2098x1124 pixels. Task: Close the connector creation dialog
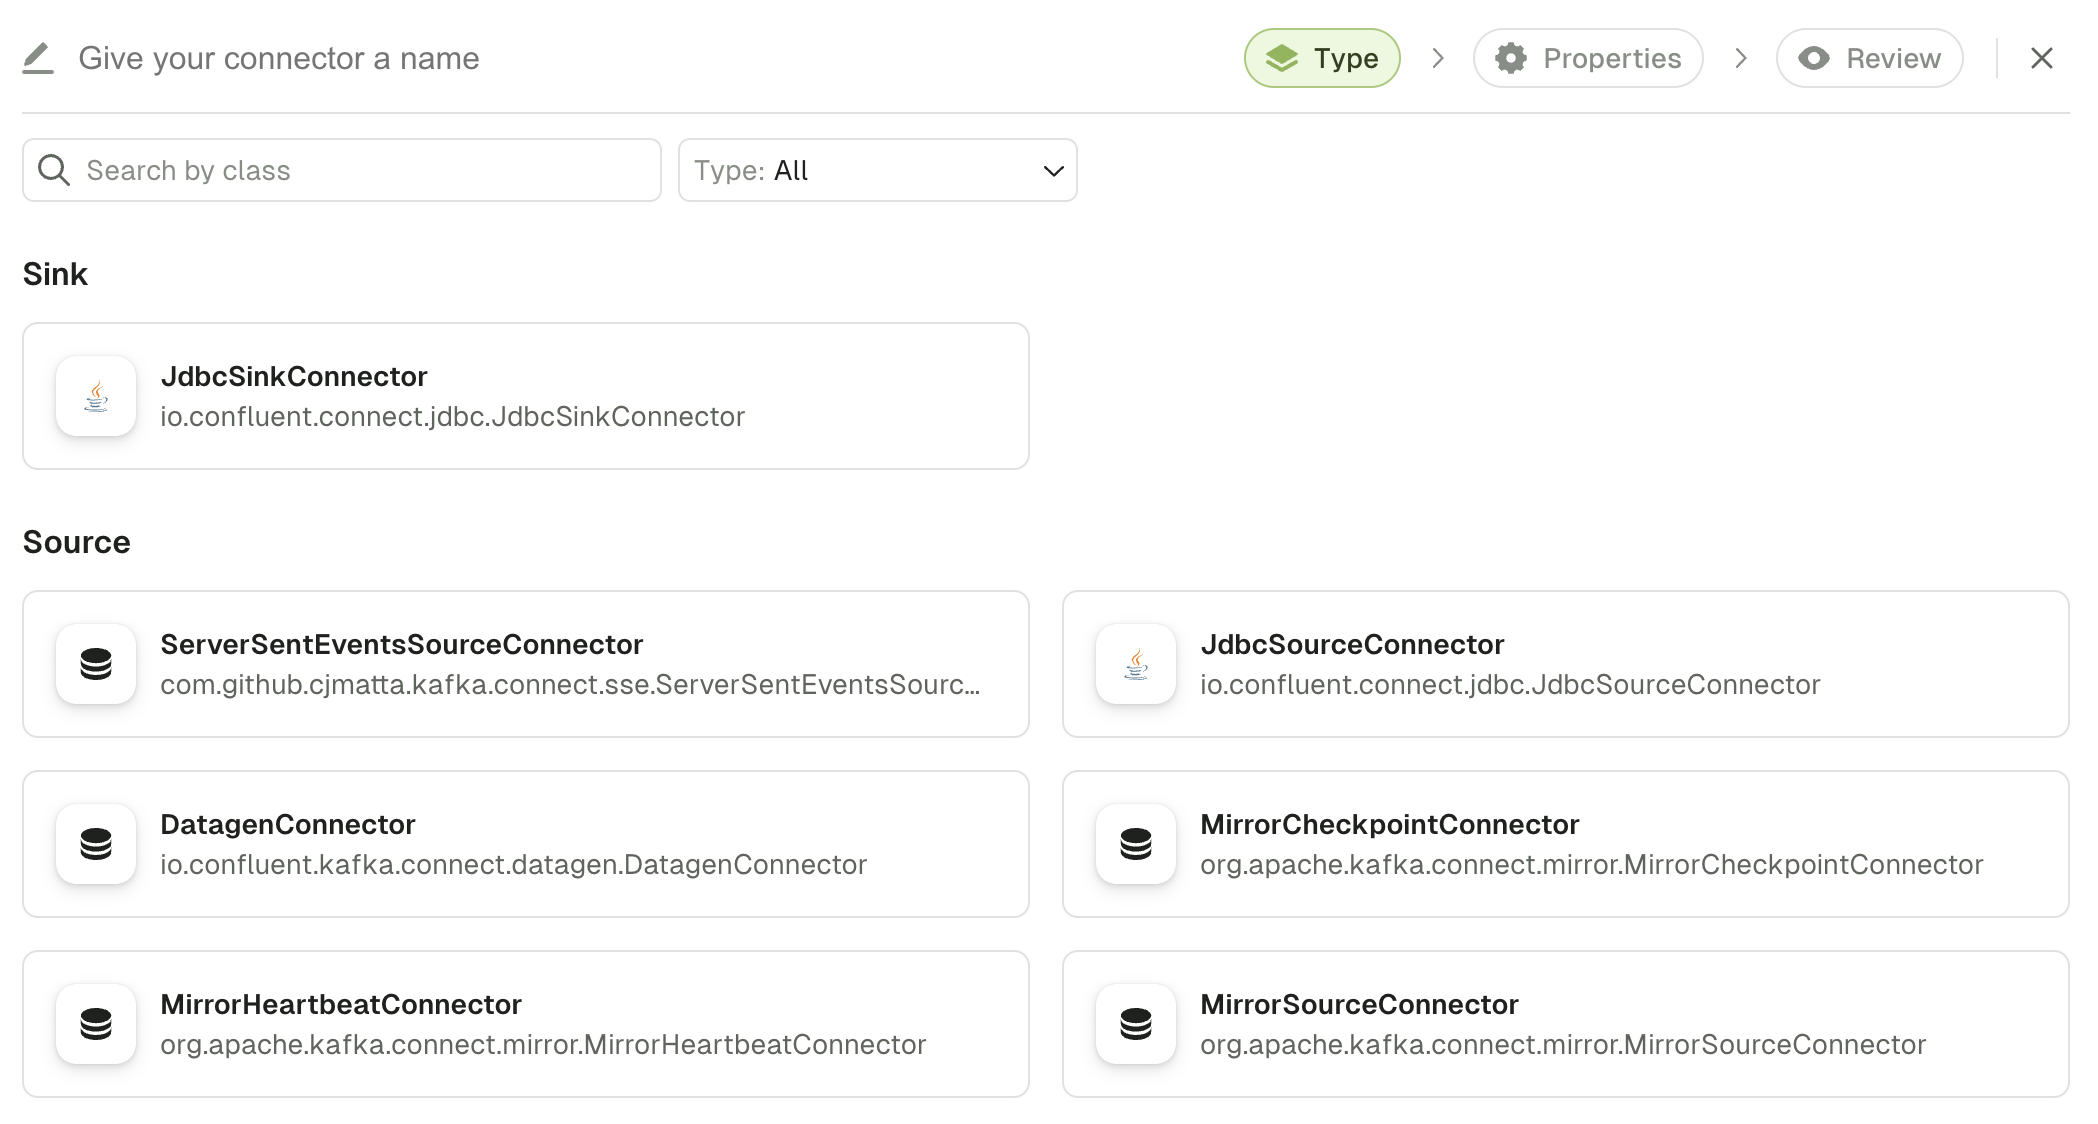2042,58
